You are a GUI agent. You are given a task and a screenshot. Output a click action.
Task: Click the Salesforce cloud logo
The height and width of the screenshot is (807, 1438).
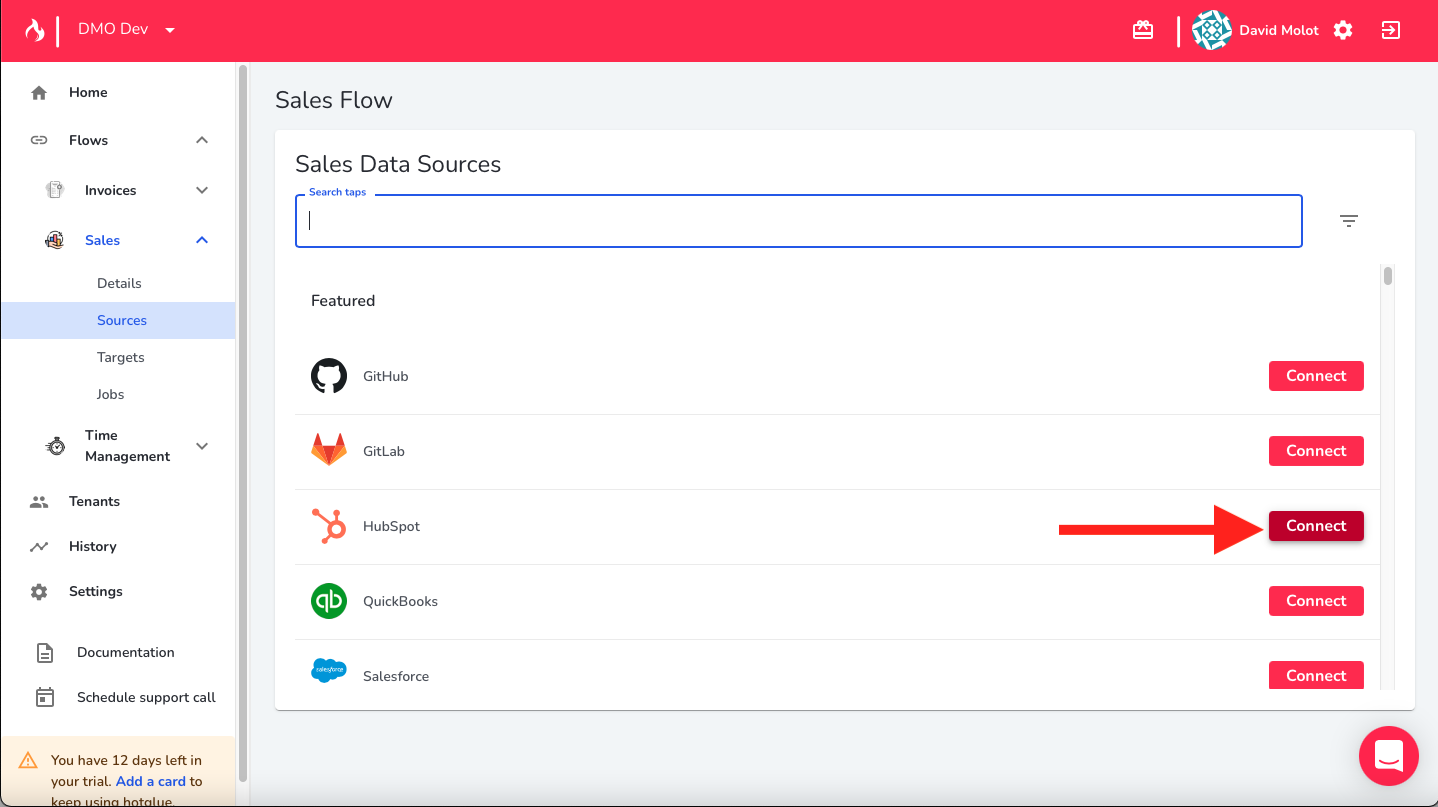[x=329, y=670]
